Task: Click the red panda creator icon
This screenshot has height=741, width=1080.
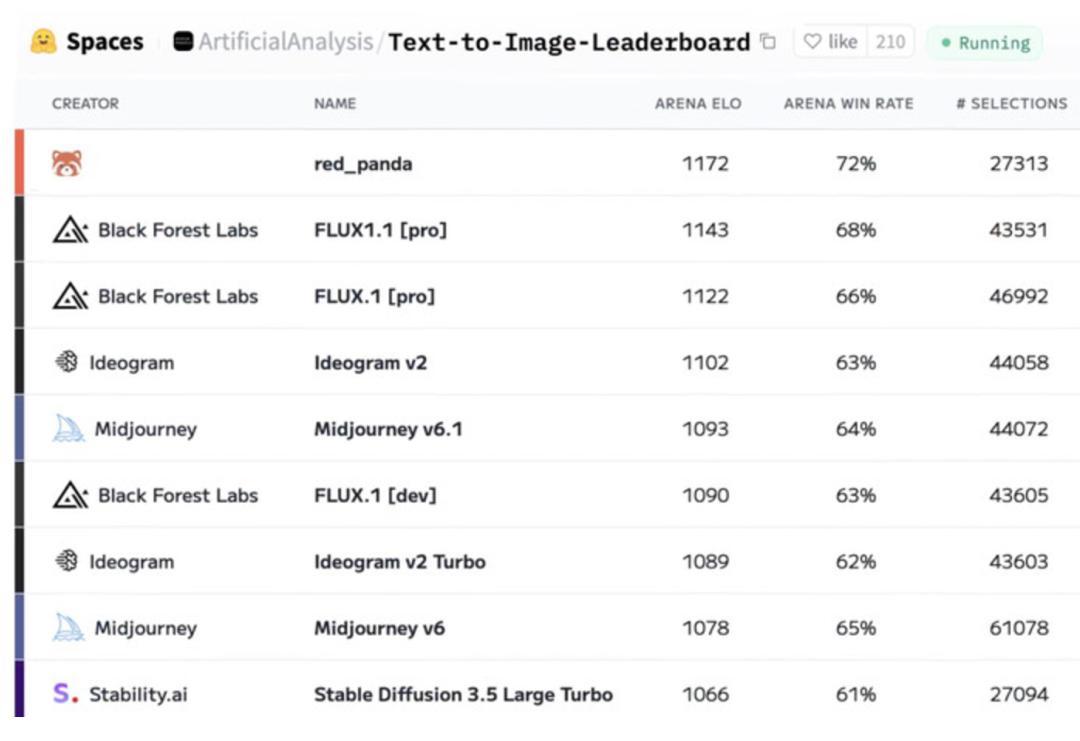Action: click(x=67, y=163)
